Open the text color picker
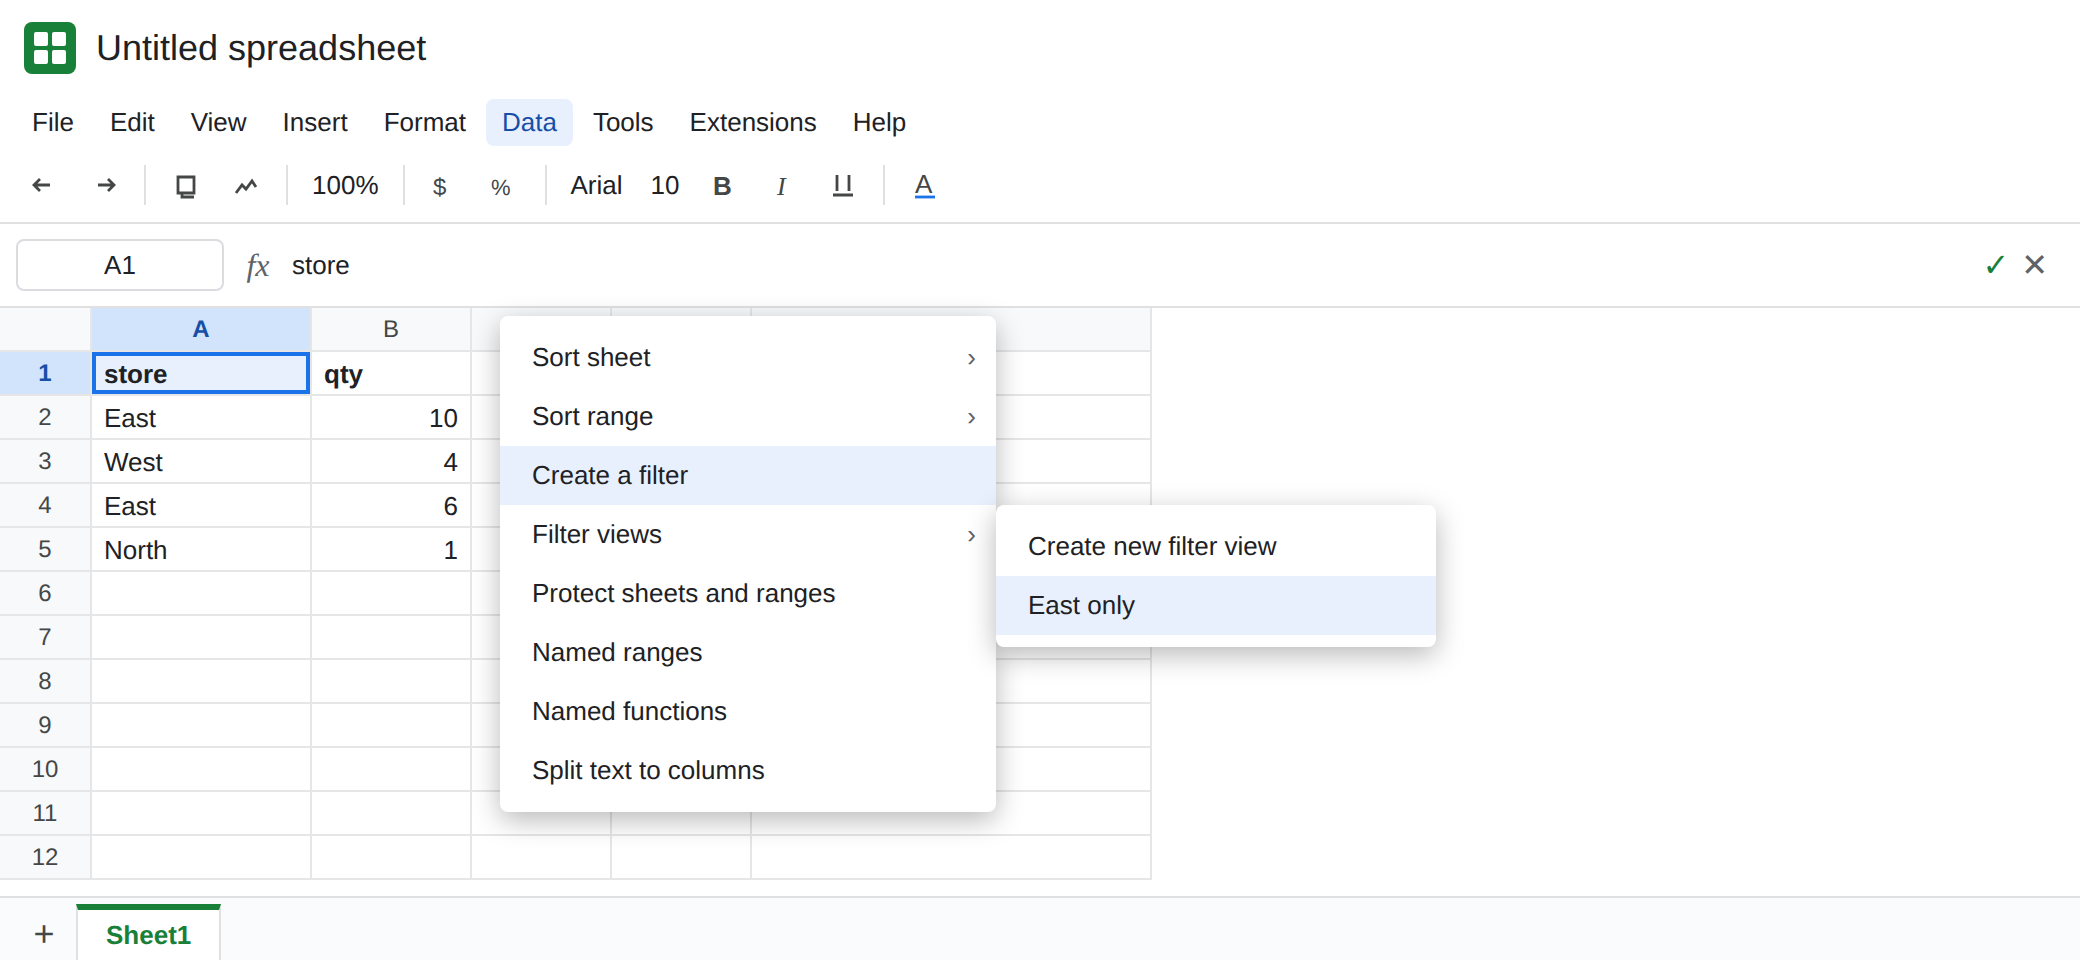Screen dimensions: 2080x960 coord(924,186)
